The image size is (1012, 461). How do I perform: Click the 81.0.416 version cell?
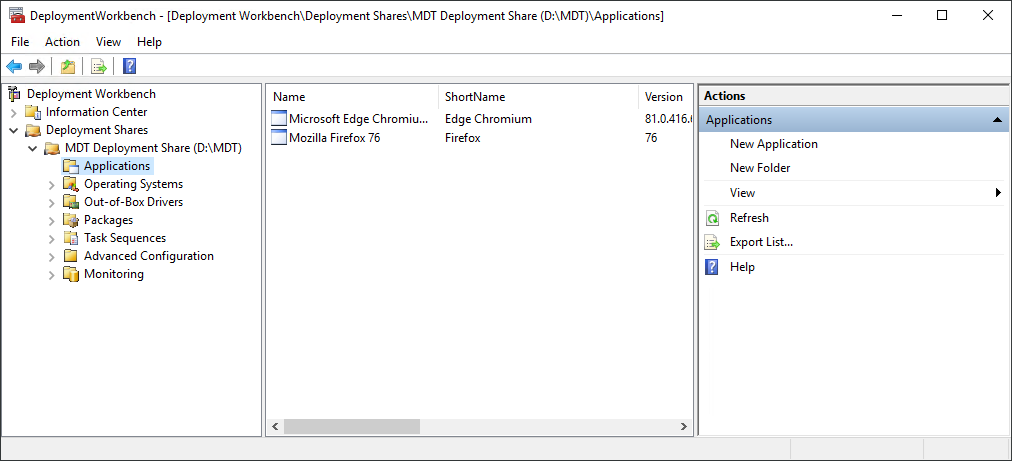click(669, 119)
